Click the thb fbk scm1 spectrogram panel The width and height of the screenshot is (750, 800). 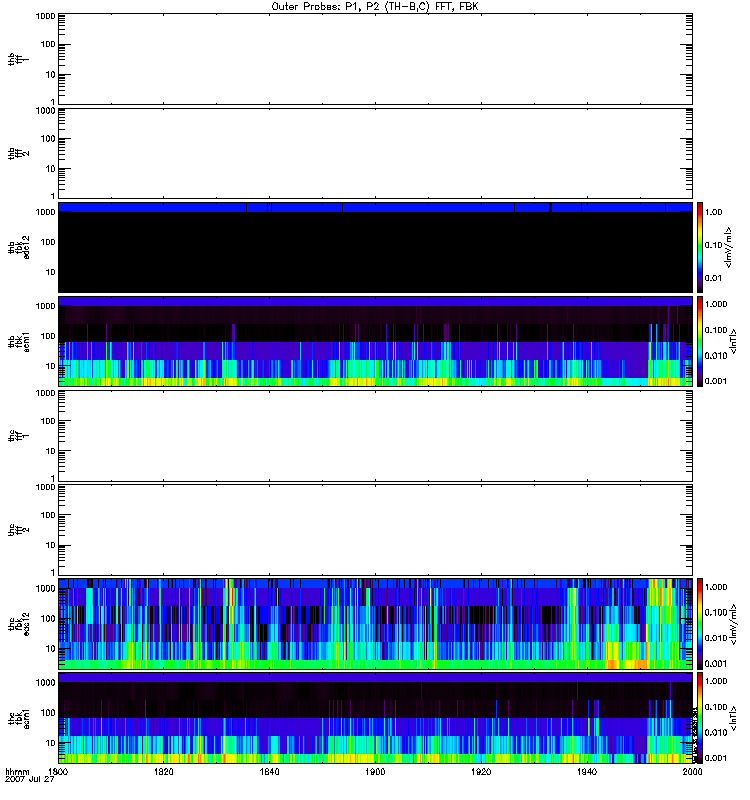375,341
